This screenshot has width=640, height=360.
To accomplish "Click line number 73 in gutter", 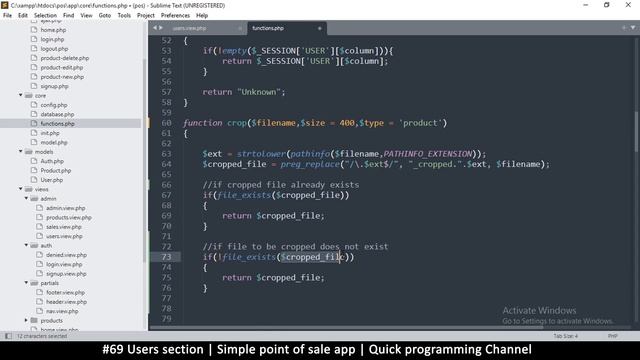I will (x=166, y=257).
